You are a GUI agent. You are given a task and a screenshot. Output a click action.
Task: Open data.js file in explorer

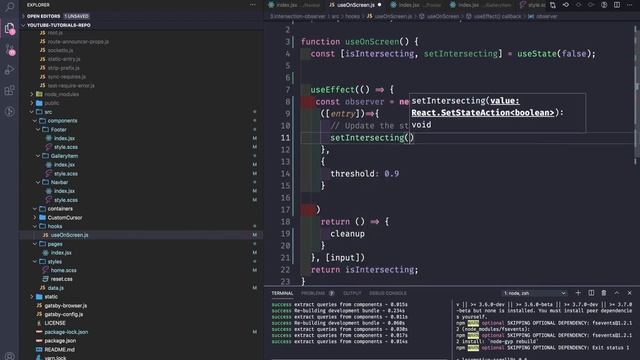coord(56,288)
